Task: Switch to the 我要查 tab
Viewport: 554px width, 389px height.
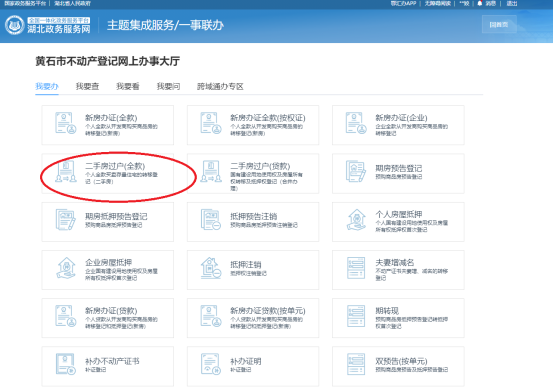Action: coord(87,86)
